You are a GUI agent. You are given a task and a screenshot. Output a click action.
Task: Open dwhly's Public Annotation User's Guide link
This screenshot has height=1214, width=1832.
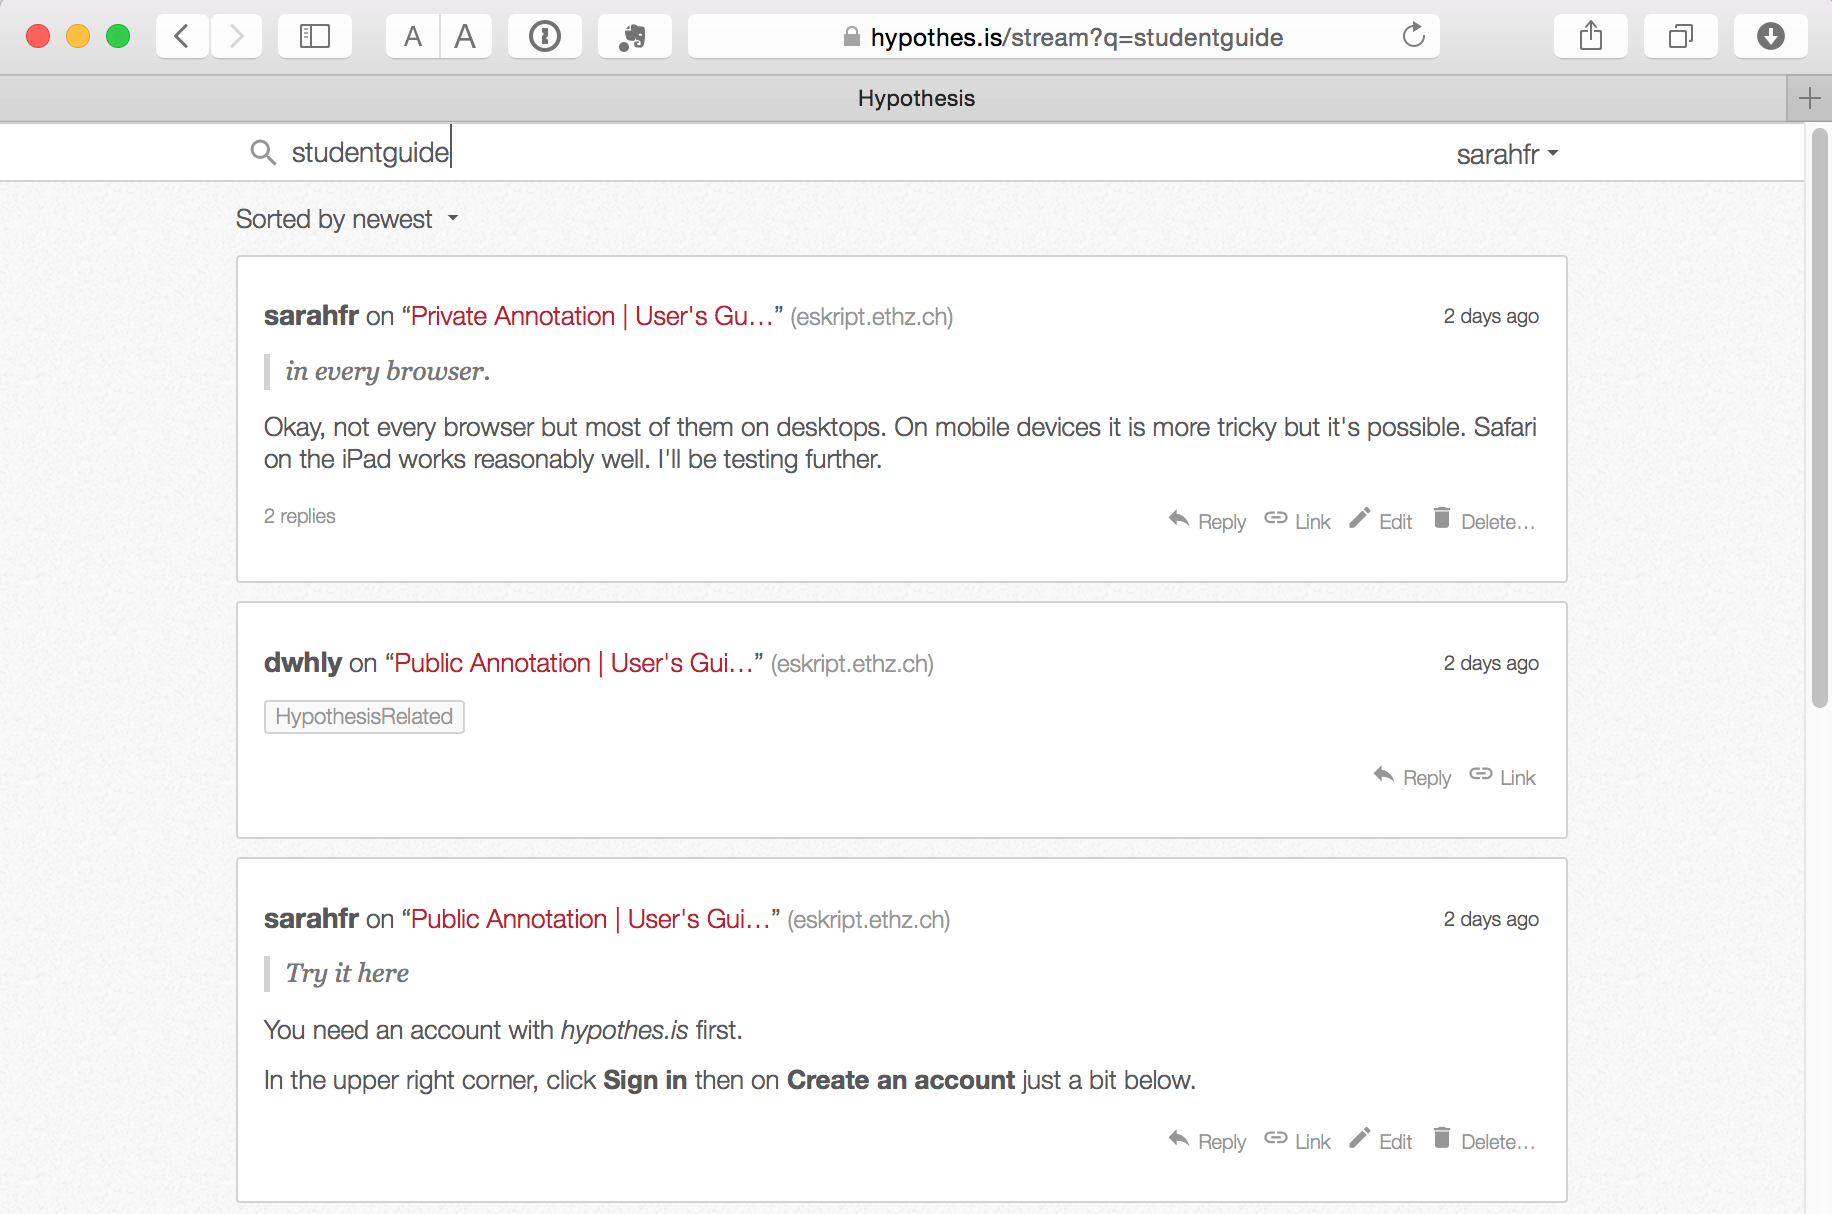[574, 663]
